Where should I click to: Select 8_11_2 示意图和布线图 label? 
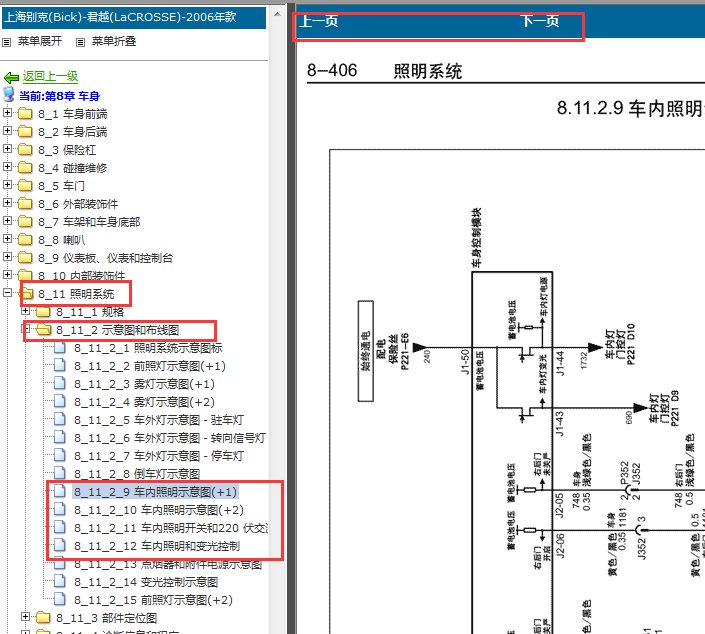[x=117, y=330]
